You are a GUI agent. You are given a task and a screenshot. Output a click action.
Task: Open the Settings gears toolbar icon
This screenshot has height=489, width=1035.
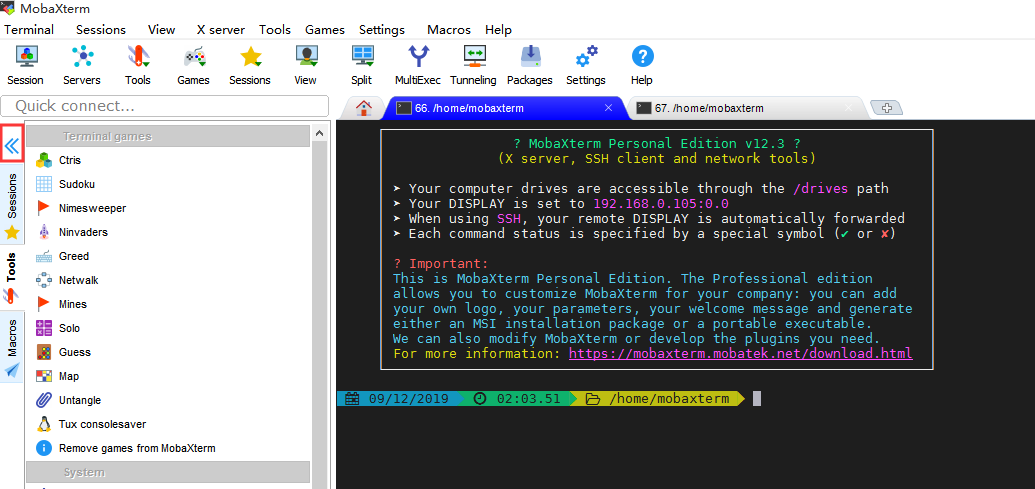[585, 65]
